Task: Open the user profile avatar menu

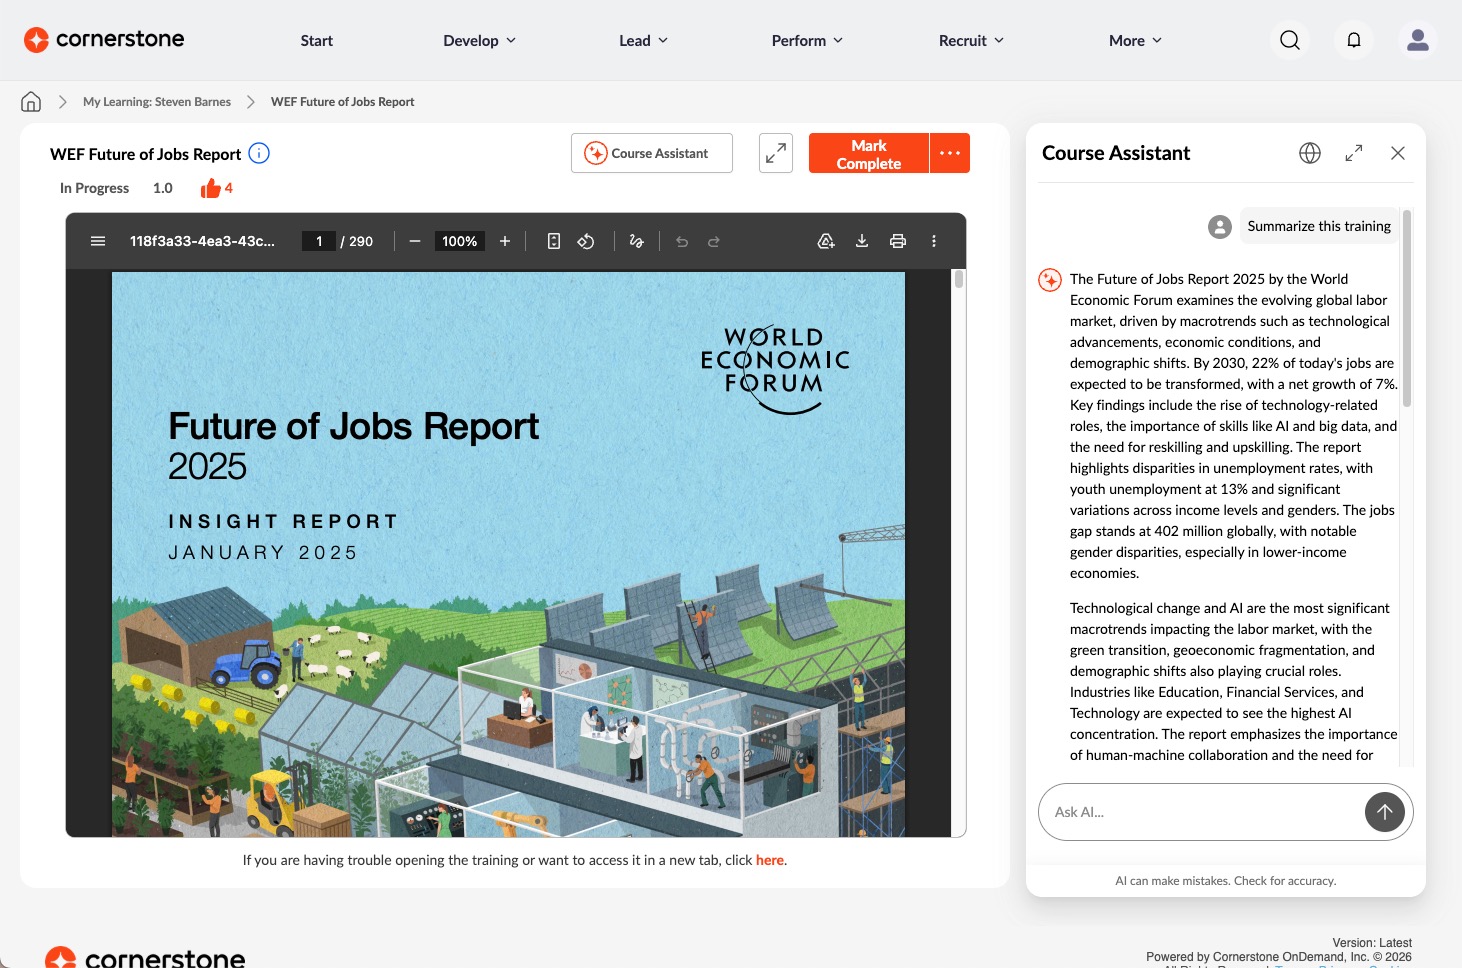Action: click(1418, 40)
